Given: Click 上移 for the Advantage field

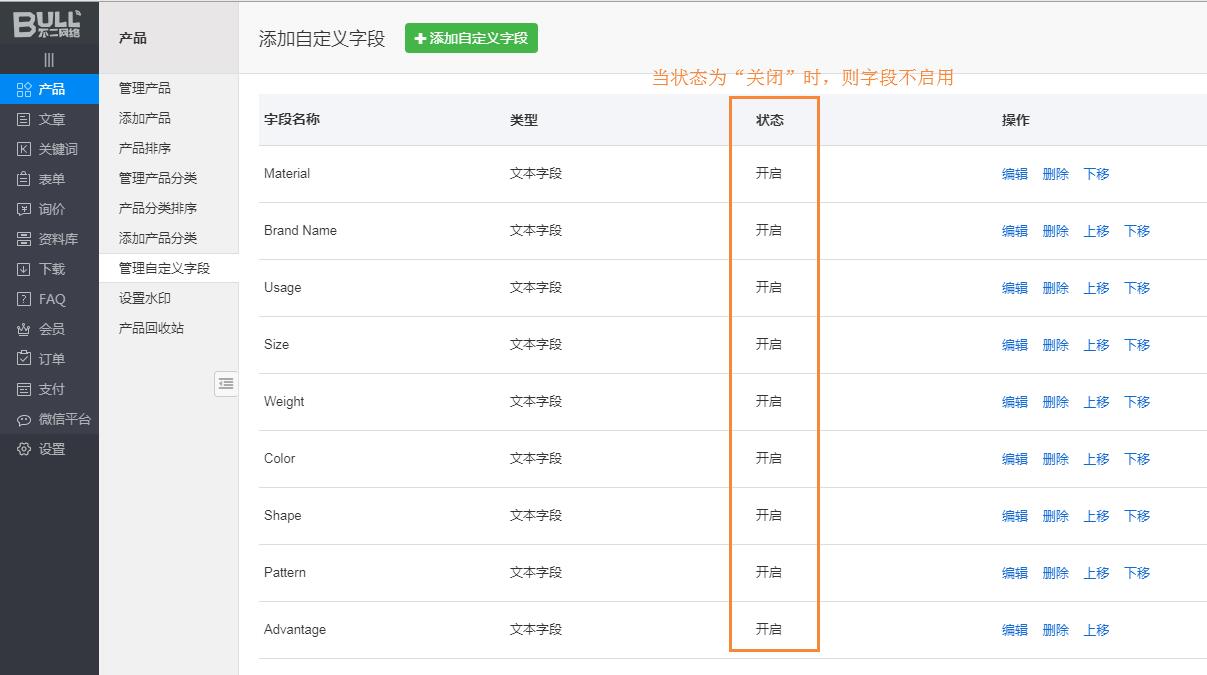Looking at the screenshot, I should tap(1096, 630).
